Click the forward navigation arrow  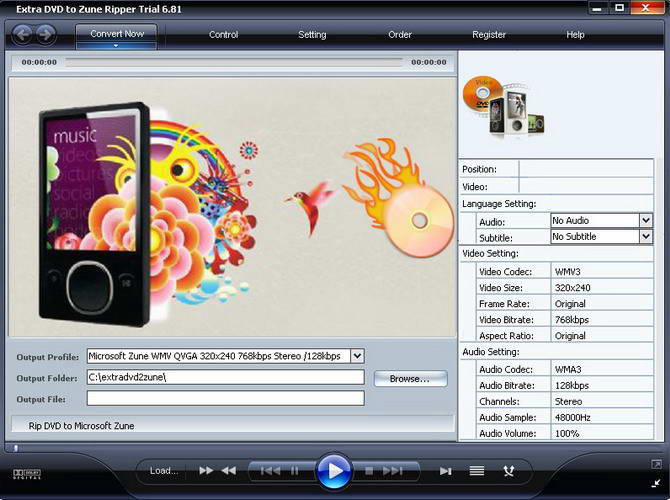[46, 34]
